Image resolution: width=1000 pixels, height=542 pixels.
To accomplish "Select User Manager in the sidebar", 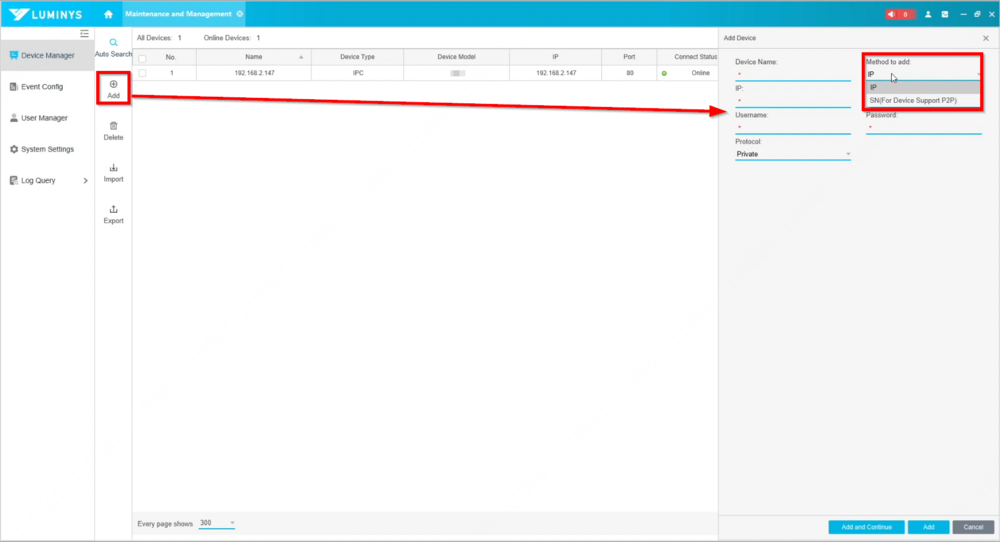I will (44, 118).
